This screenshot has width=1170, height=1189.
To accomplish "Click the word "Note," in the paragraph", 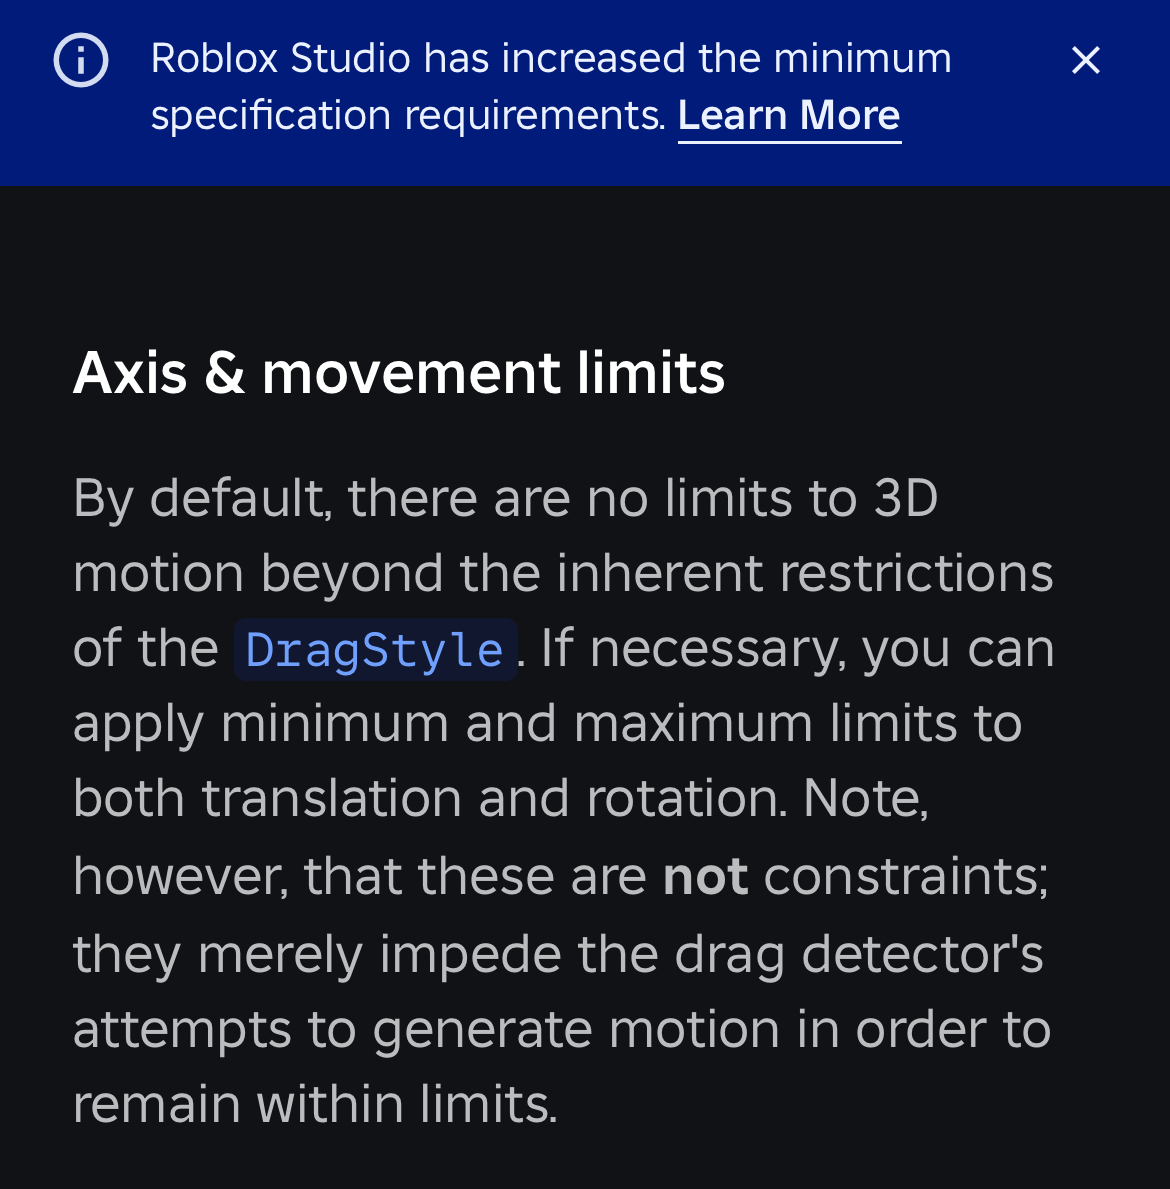I will (x=866, y=799).
